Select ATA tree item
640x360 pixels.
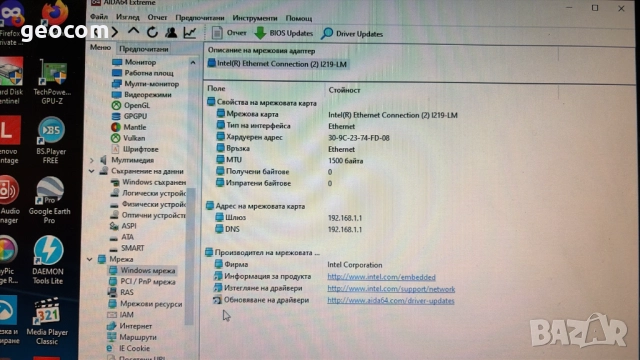point(127,237)
